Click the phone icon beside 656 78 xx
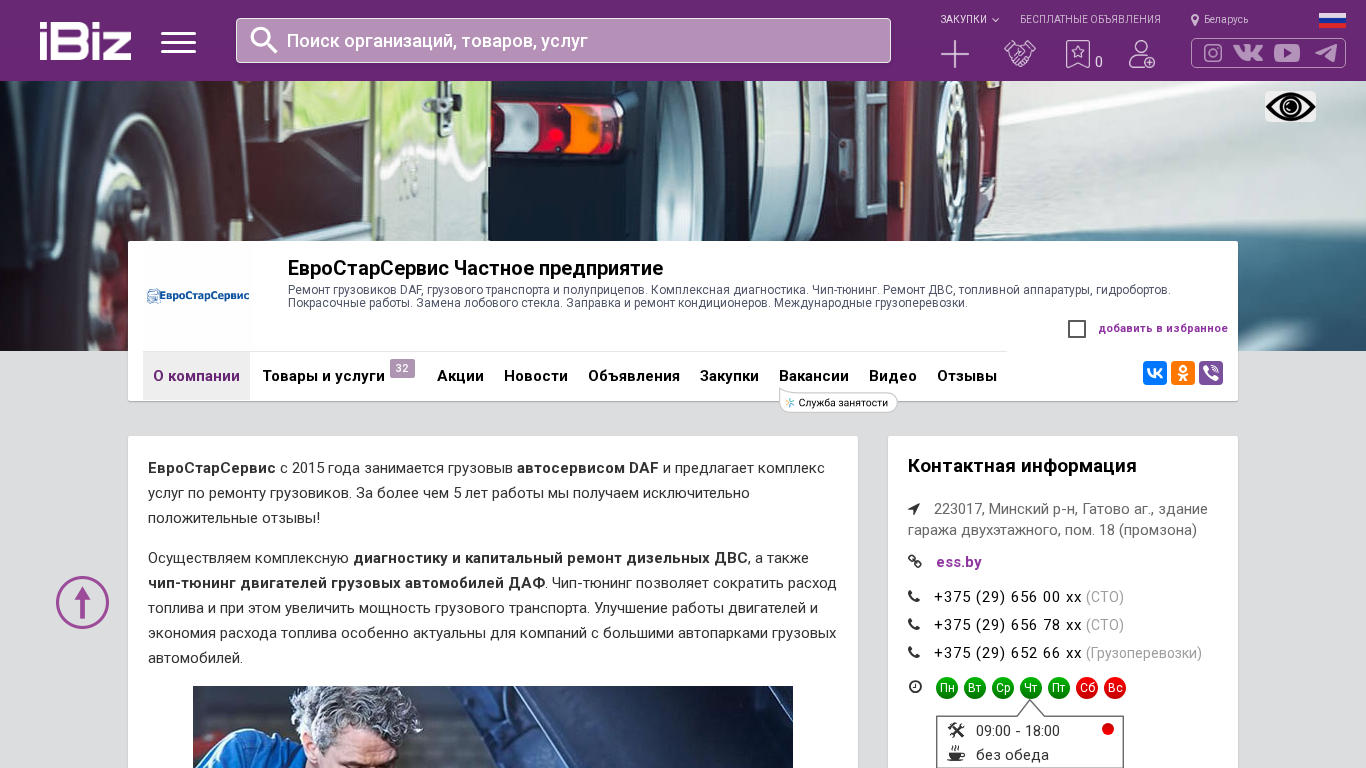Viewport: 1366px width, 768px height. click(914, 625)
